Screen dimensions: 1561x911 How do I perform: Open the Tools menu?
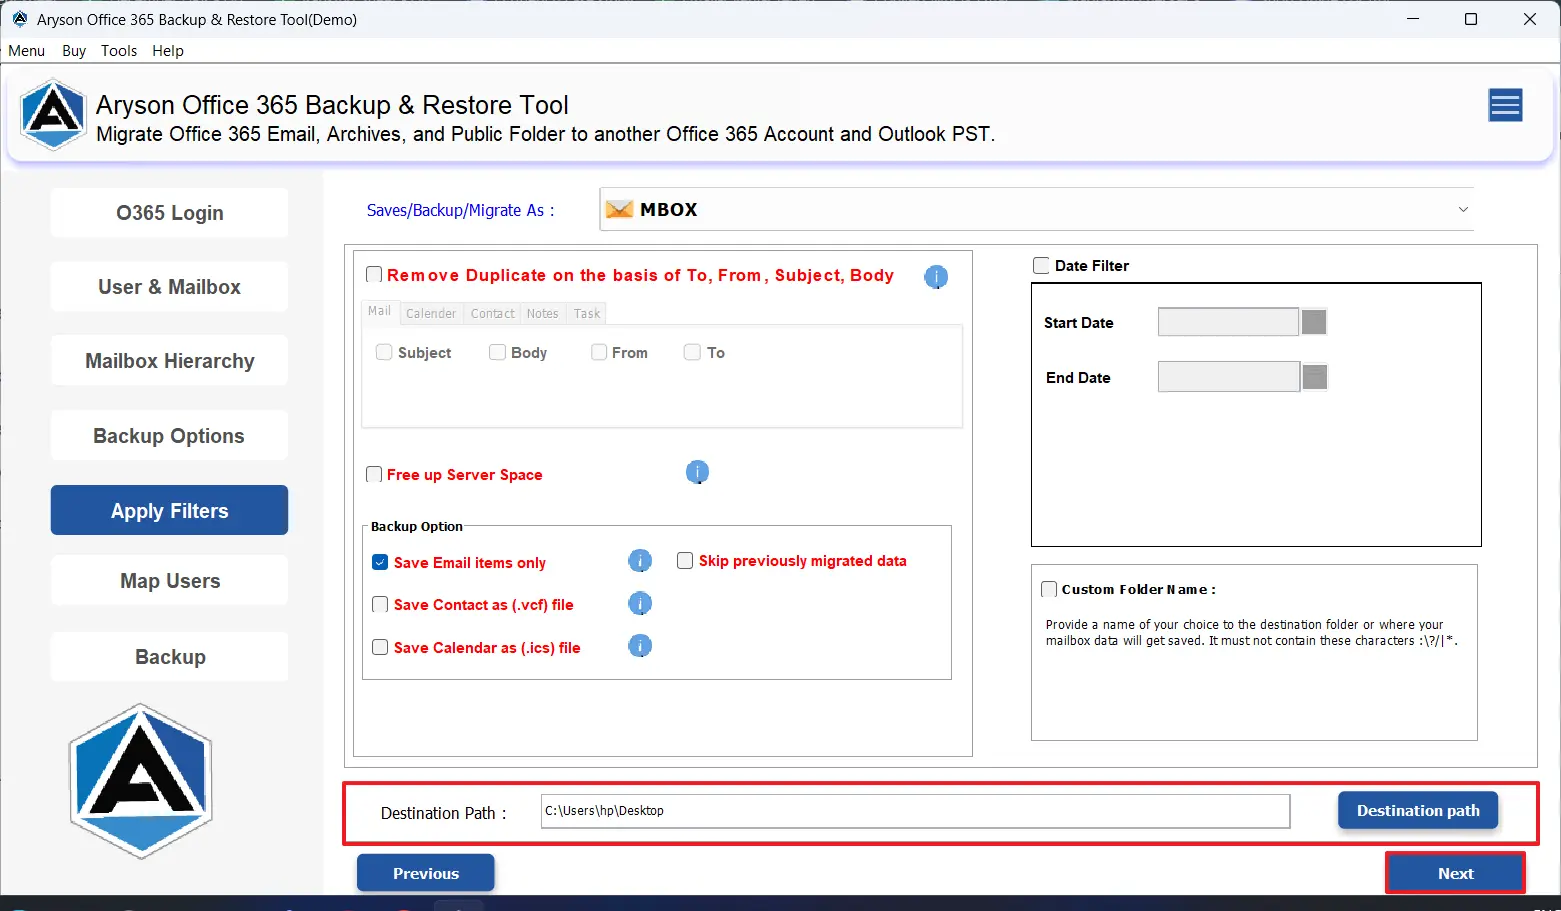[119, 50]
